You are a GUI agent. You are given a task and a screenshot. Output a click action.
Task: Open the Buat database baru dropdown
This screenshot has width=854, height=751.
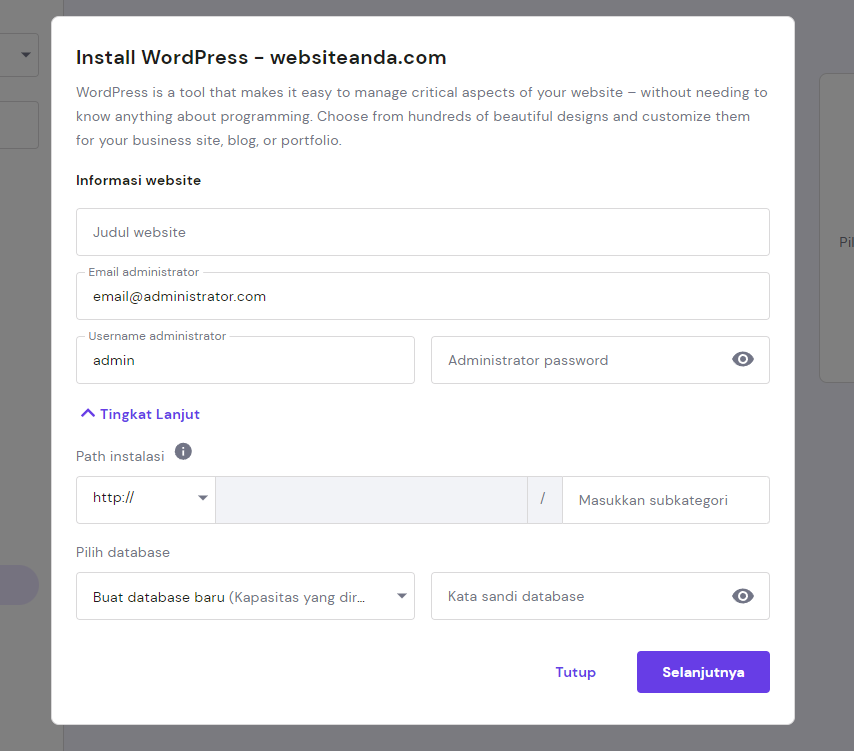click(x=245, y=596)
